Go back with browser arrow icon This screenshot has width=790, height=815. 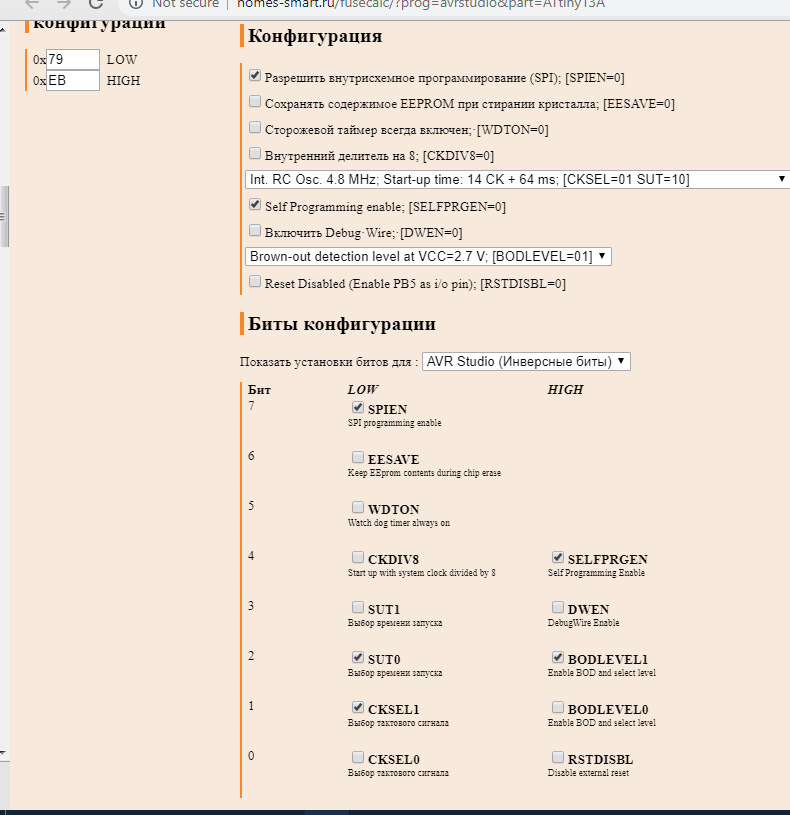point(32,3)
